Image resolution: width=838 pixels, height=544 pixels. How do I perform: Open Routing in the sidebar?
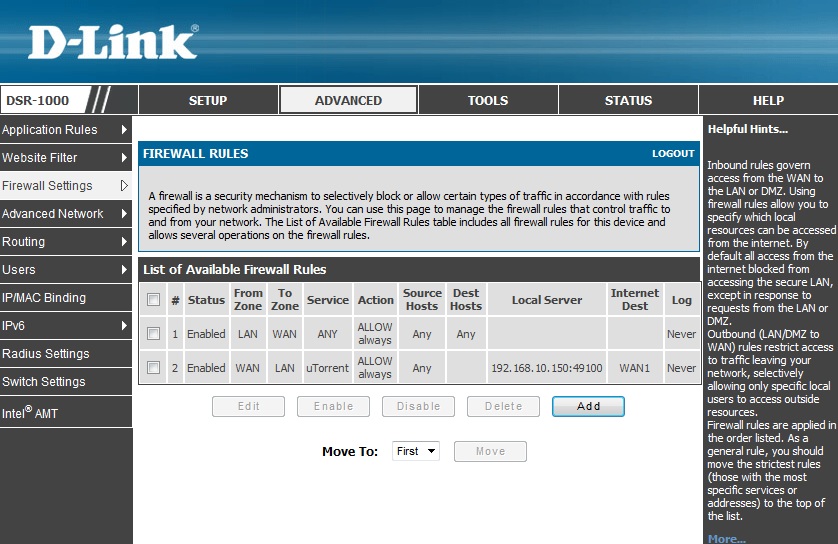click(x=66, y=242)
